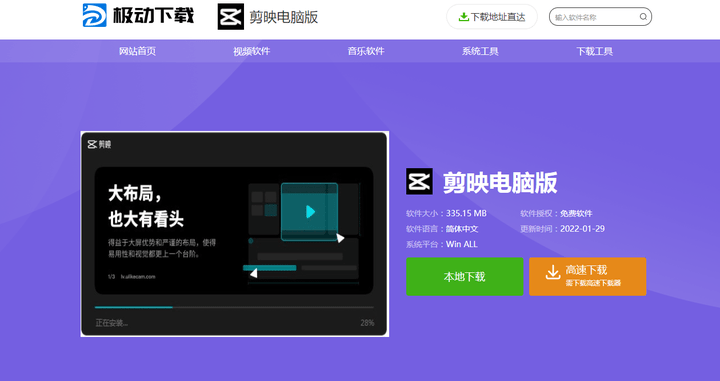Click the green download arrow icon beside 下载地址直达
The image size is (720, 381).
tap(464, 17)
